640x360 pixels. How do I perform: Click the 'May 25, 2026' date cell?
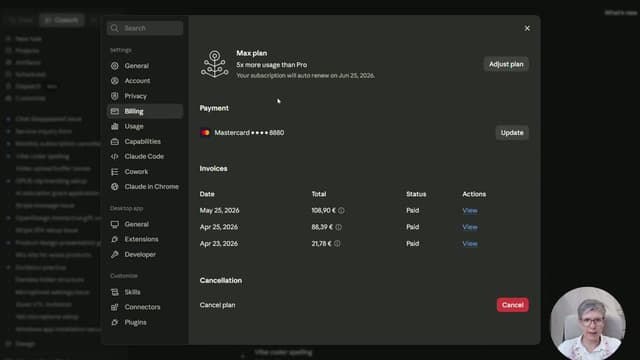coord(220,211)
